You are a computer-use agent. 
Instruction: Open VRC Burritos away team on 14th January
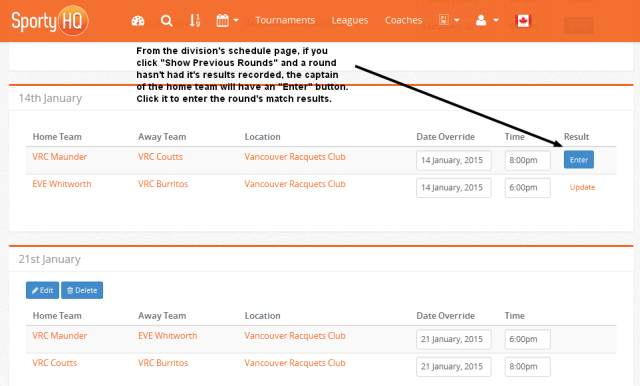pyautogui.click(x=163, y=184)
